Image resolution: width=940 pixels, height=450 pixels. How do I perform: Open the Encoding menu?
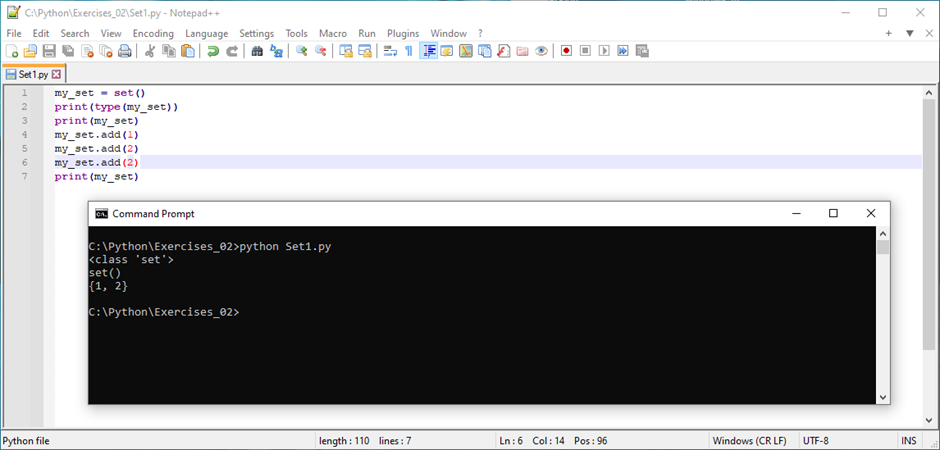pyautogui.click(x=153, y=34)
